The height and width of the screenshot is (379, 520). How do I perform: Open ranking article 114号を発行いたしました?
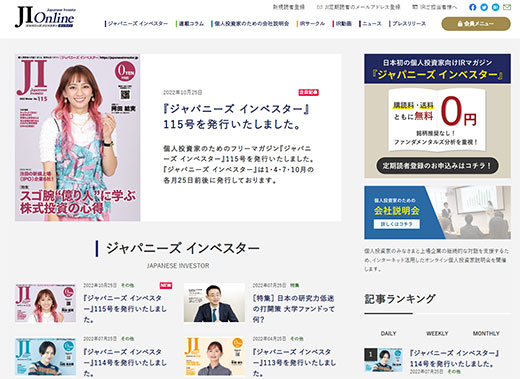[454, 358]
